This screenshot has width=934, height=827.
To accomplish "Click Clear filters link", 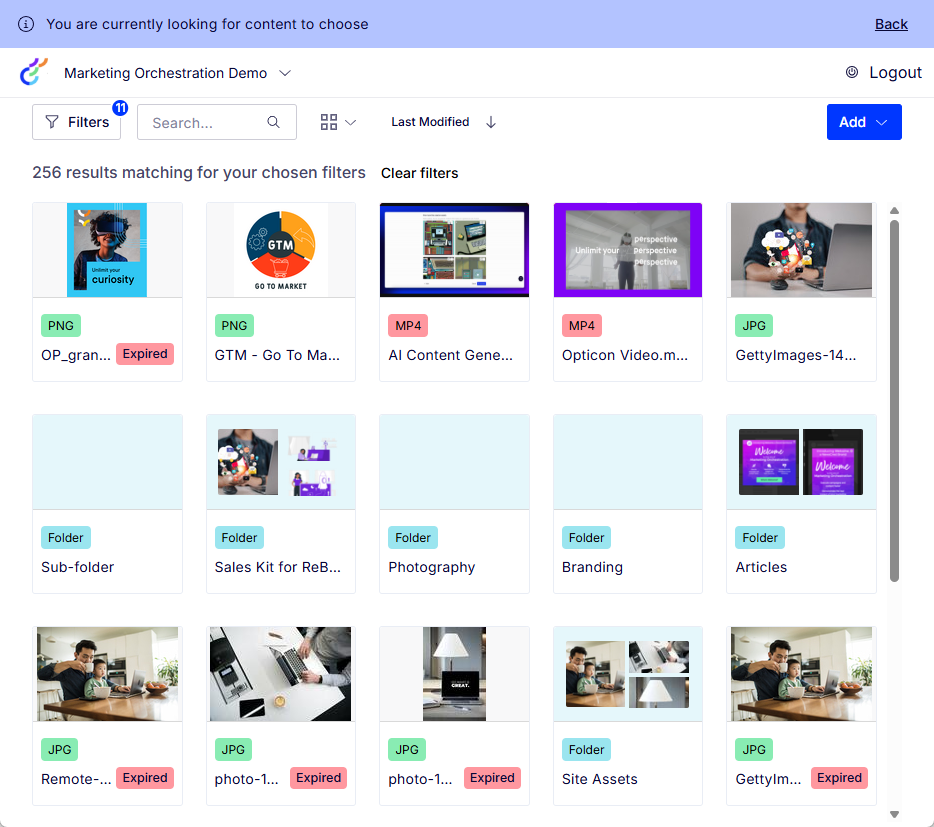I will pos(419,173).
